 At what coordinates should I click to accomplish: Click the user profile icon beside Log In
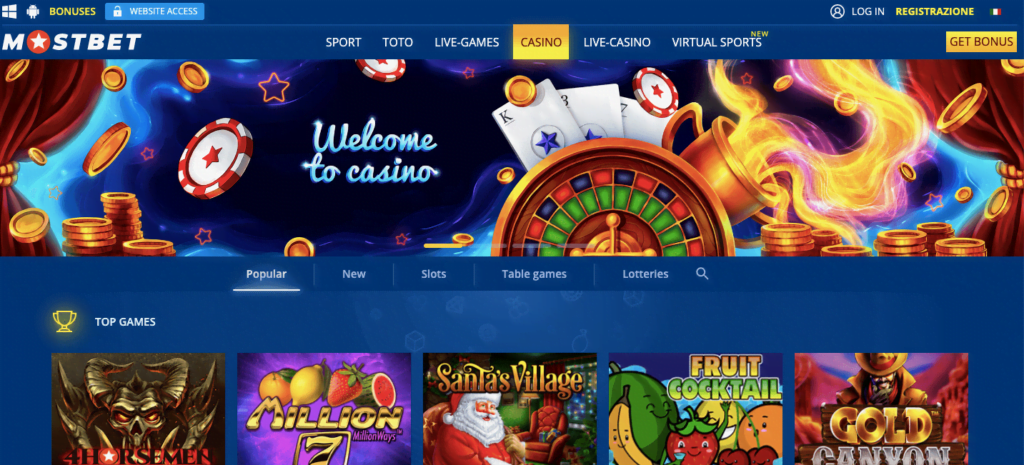coord(837,11)
